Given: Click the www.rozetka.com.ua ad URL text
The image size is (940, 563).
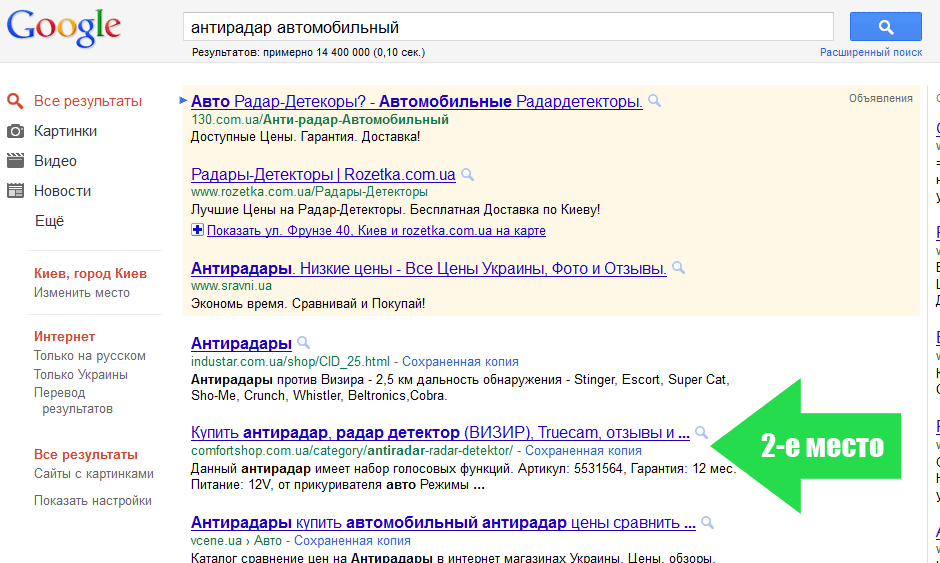Looking at the screenshot, I should [309, 192].
